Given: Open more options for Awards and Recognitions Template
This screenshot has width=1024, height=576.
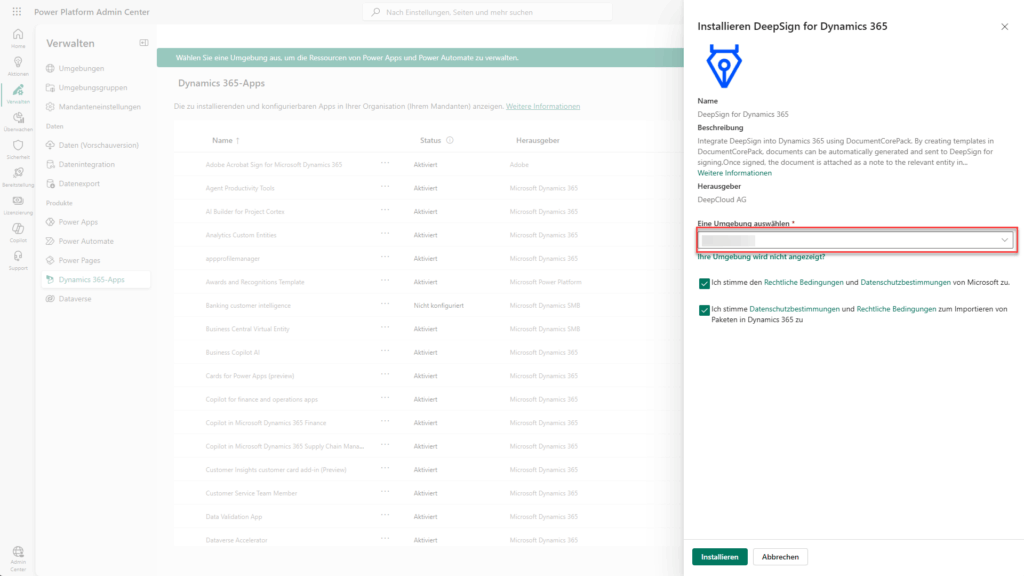Looking at the screenshot, I should [385, 281].
